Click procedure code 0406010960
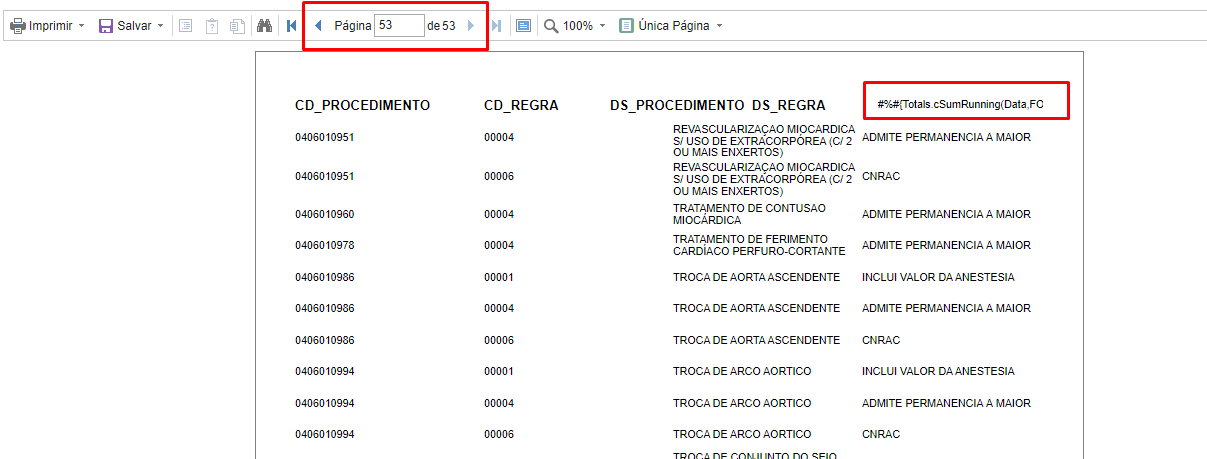 tap(325, 214)
